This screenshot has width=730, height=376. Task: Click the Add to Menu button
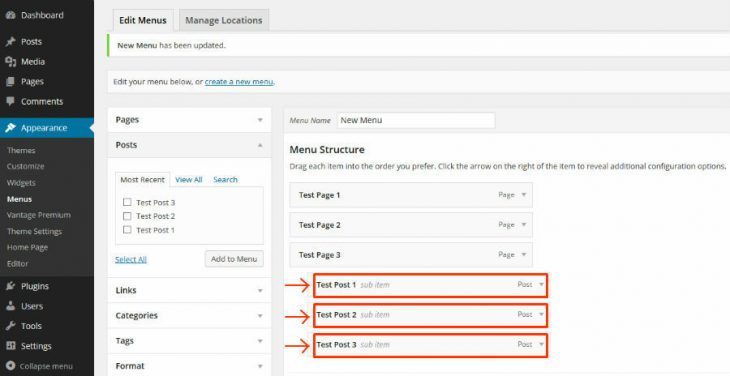[x=234, y=259]
